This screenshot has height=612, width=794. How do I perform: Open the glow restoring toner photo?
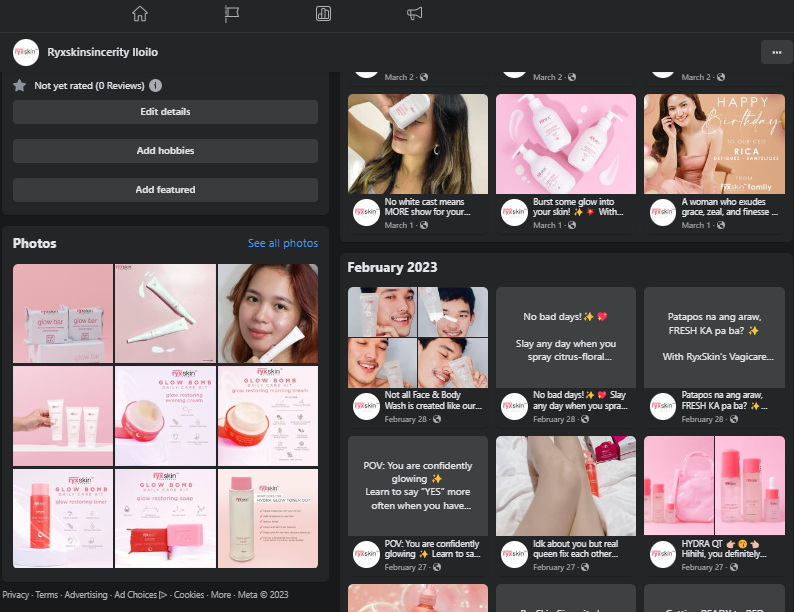63,518
